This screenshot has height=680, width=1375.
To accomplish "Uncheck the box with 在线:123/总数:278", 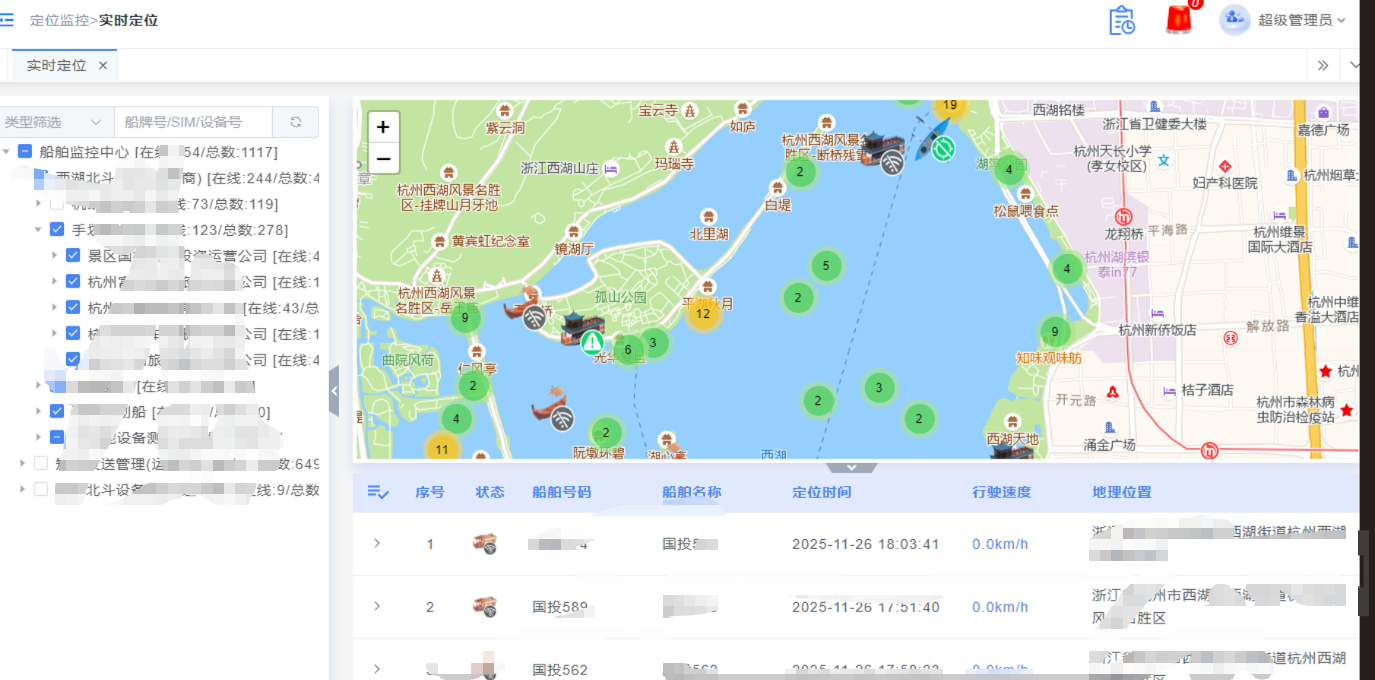I will coord(57,229).
